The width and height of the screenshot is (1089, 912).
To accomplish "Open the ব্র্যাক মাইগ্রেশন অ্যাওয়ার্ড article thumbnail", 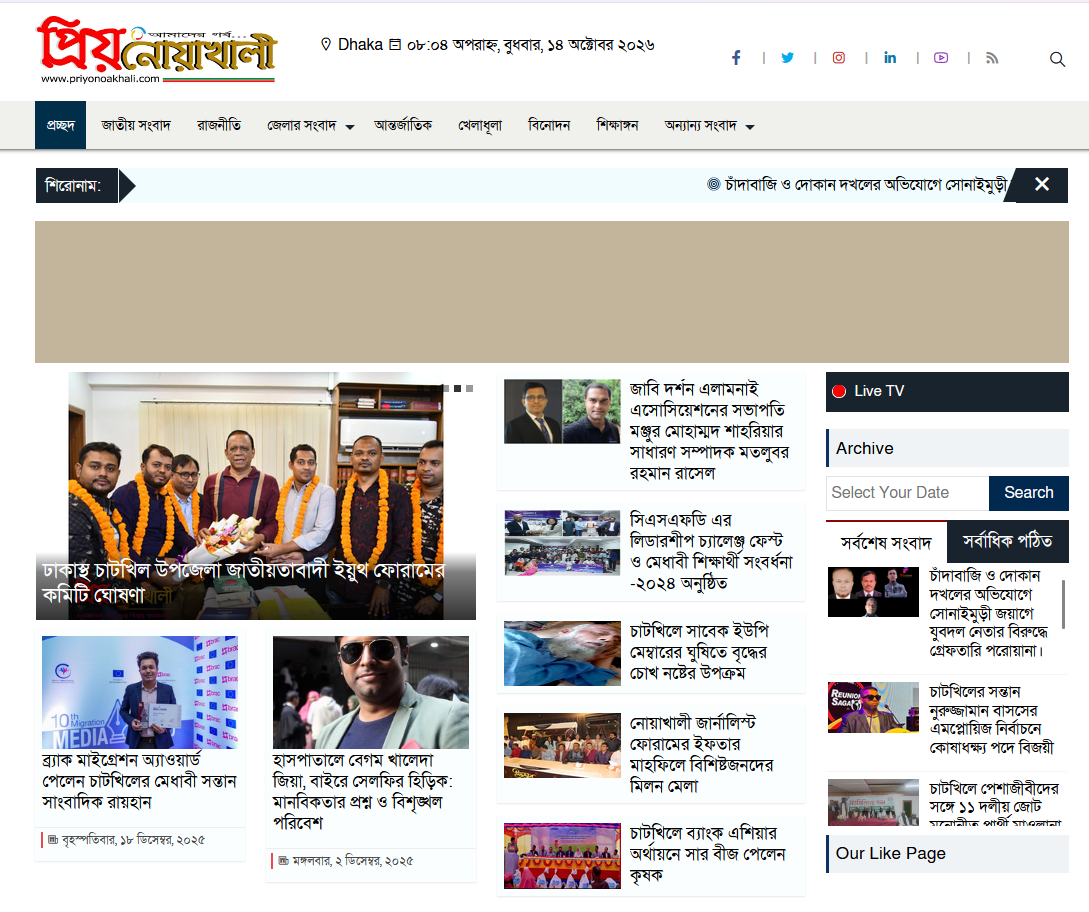I will [140, 693].
